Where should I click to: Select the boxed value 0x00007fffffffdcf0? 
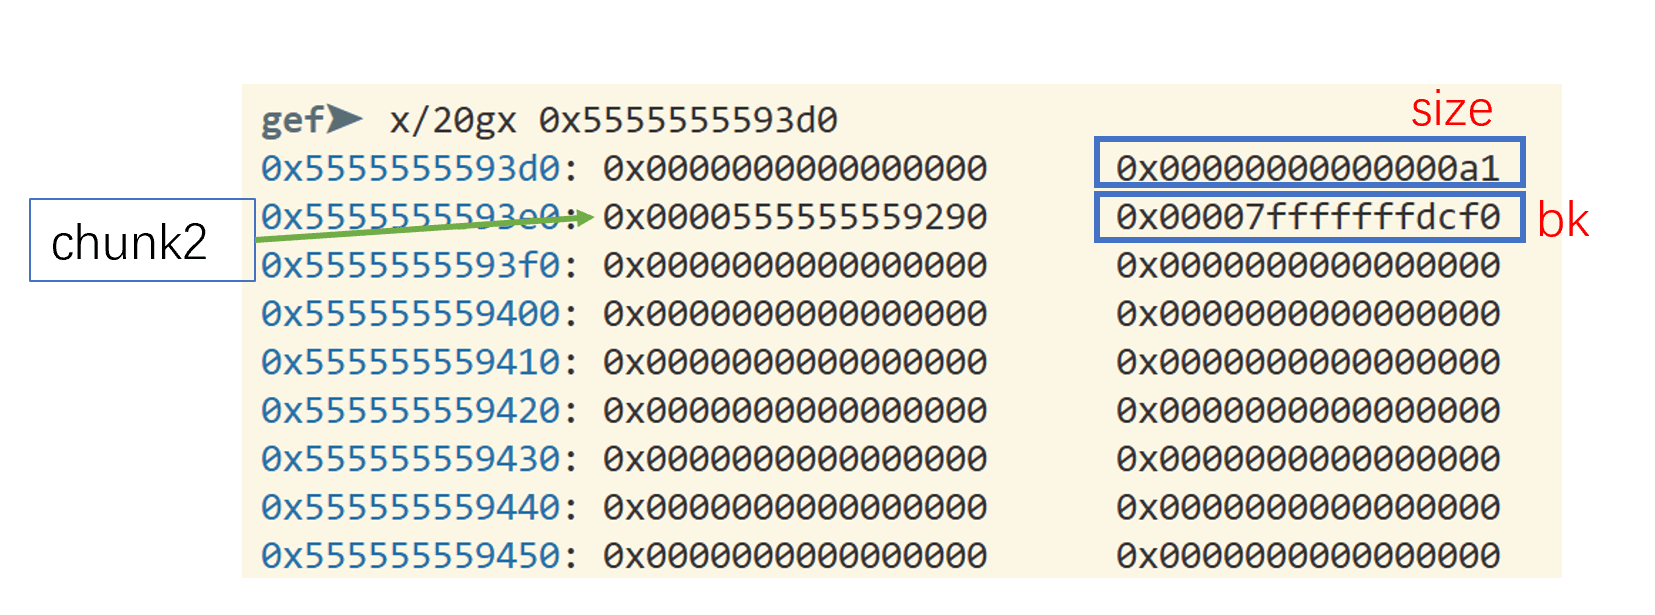(x=1308, y=218)
